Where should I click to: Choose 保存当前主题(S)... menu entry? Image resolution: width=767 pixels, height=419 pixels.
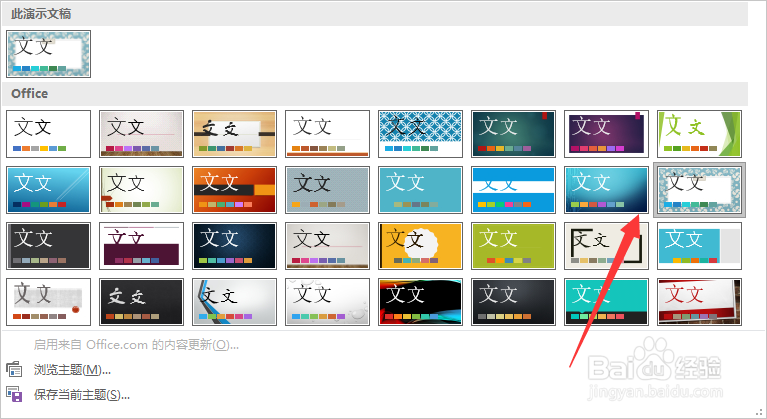[x=82, y=395]
